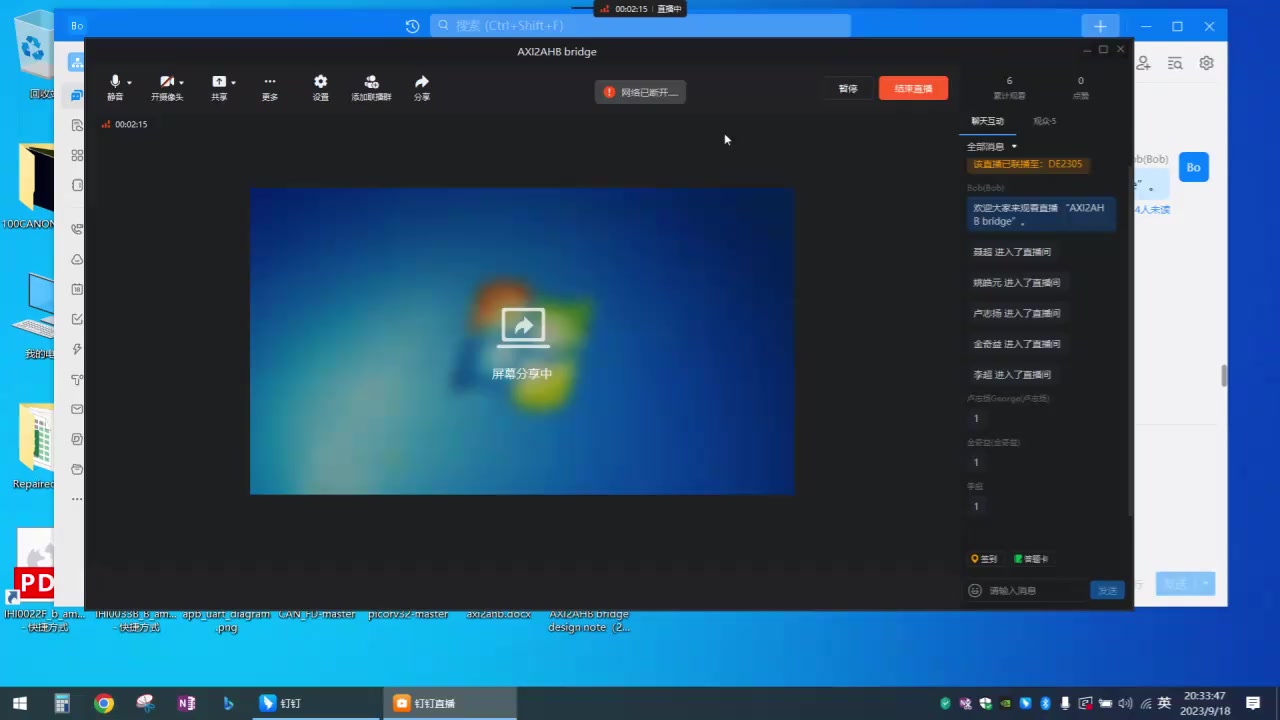Click the 金奇益 进入了直播间 entry

coord(1016,344)
